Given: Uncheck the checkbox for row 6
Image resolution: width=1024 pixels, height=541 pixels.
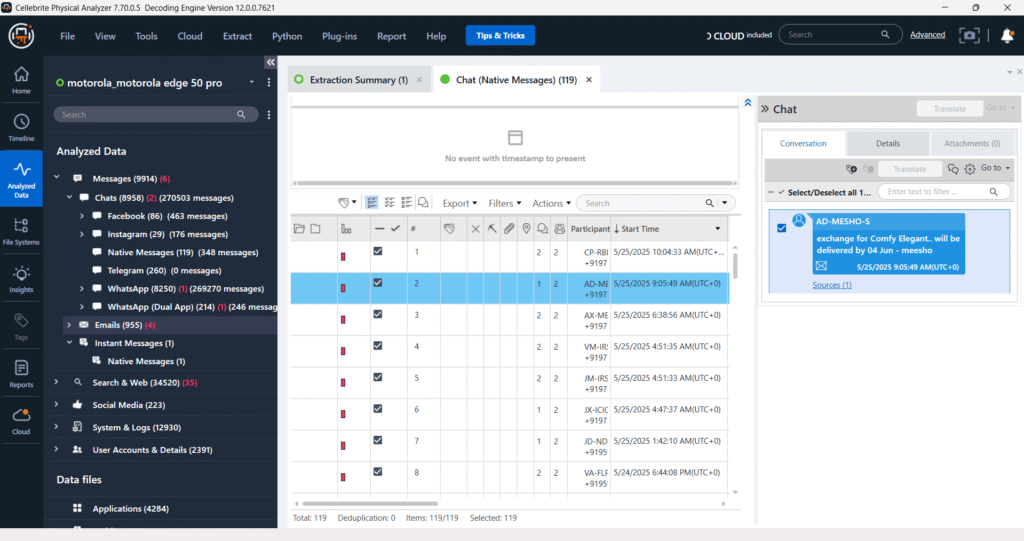Looking at the screenshot, I should point(377,408).
